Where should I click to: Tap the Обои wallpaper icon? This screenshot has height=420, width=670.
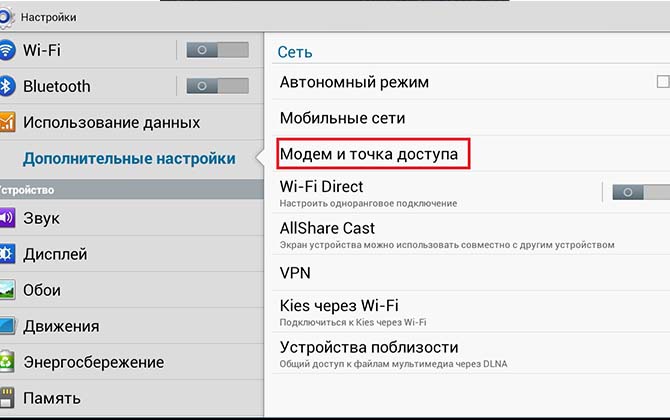(x=7, y=290)
